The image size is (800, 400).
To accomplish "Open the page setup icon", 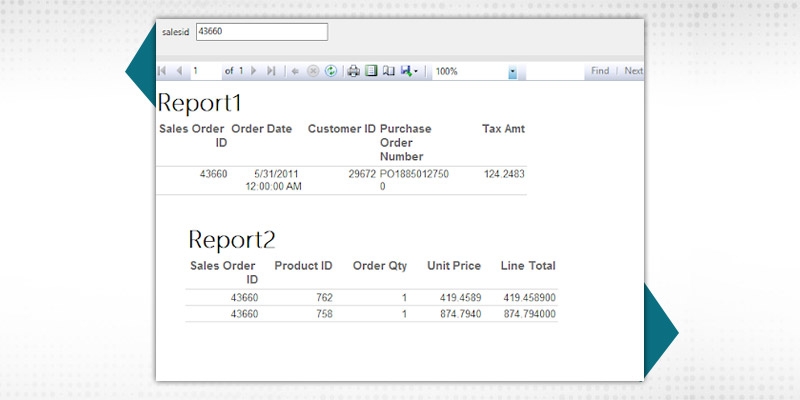I will click(389, 71).
